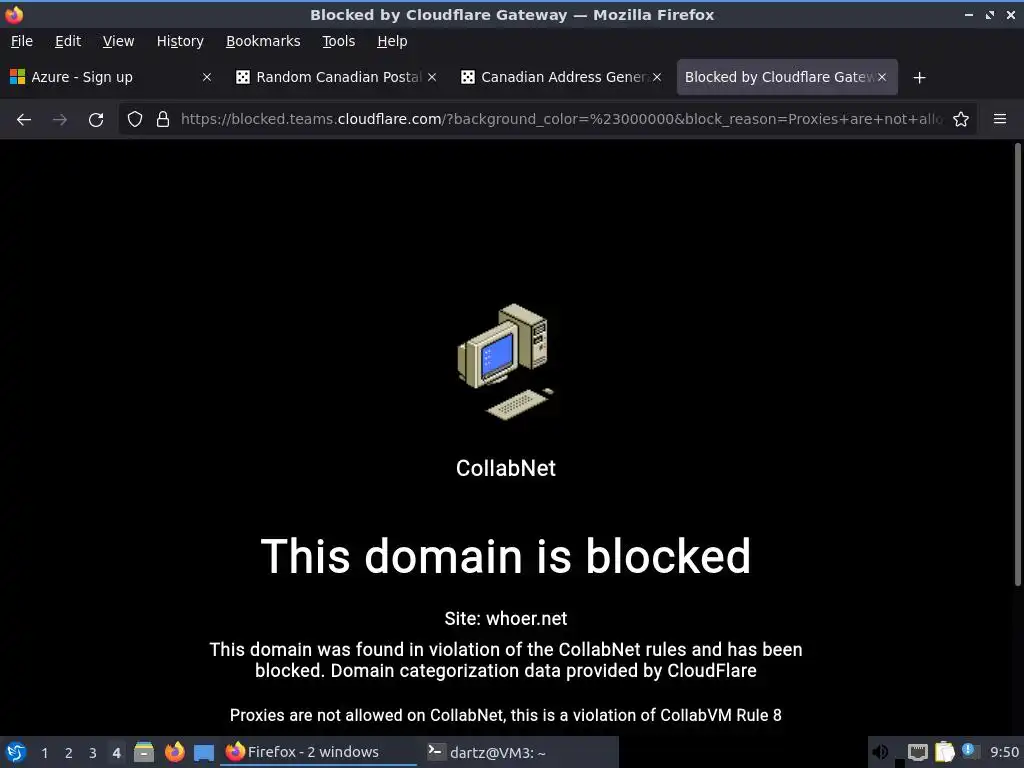The image size is (1024, 768).
Task: Open the Bookmarks menu
Action: coord(263,41)
